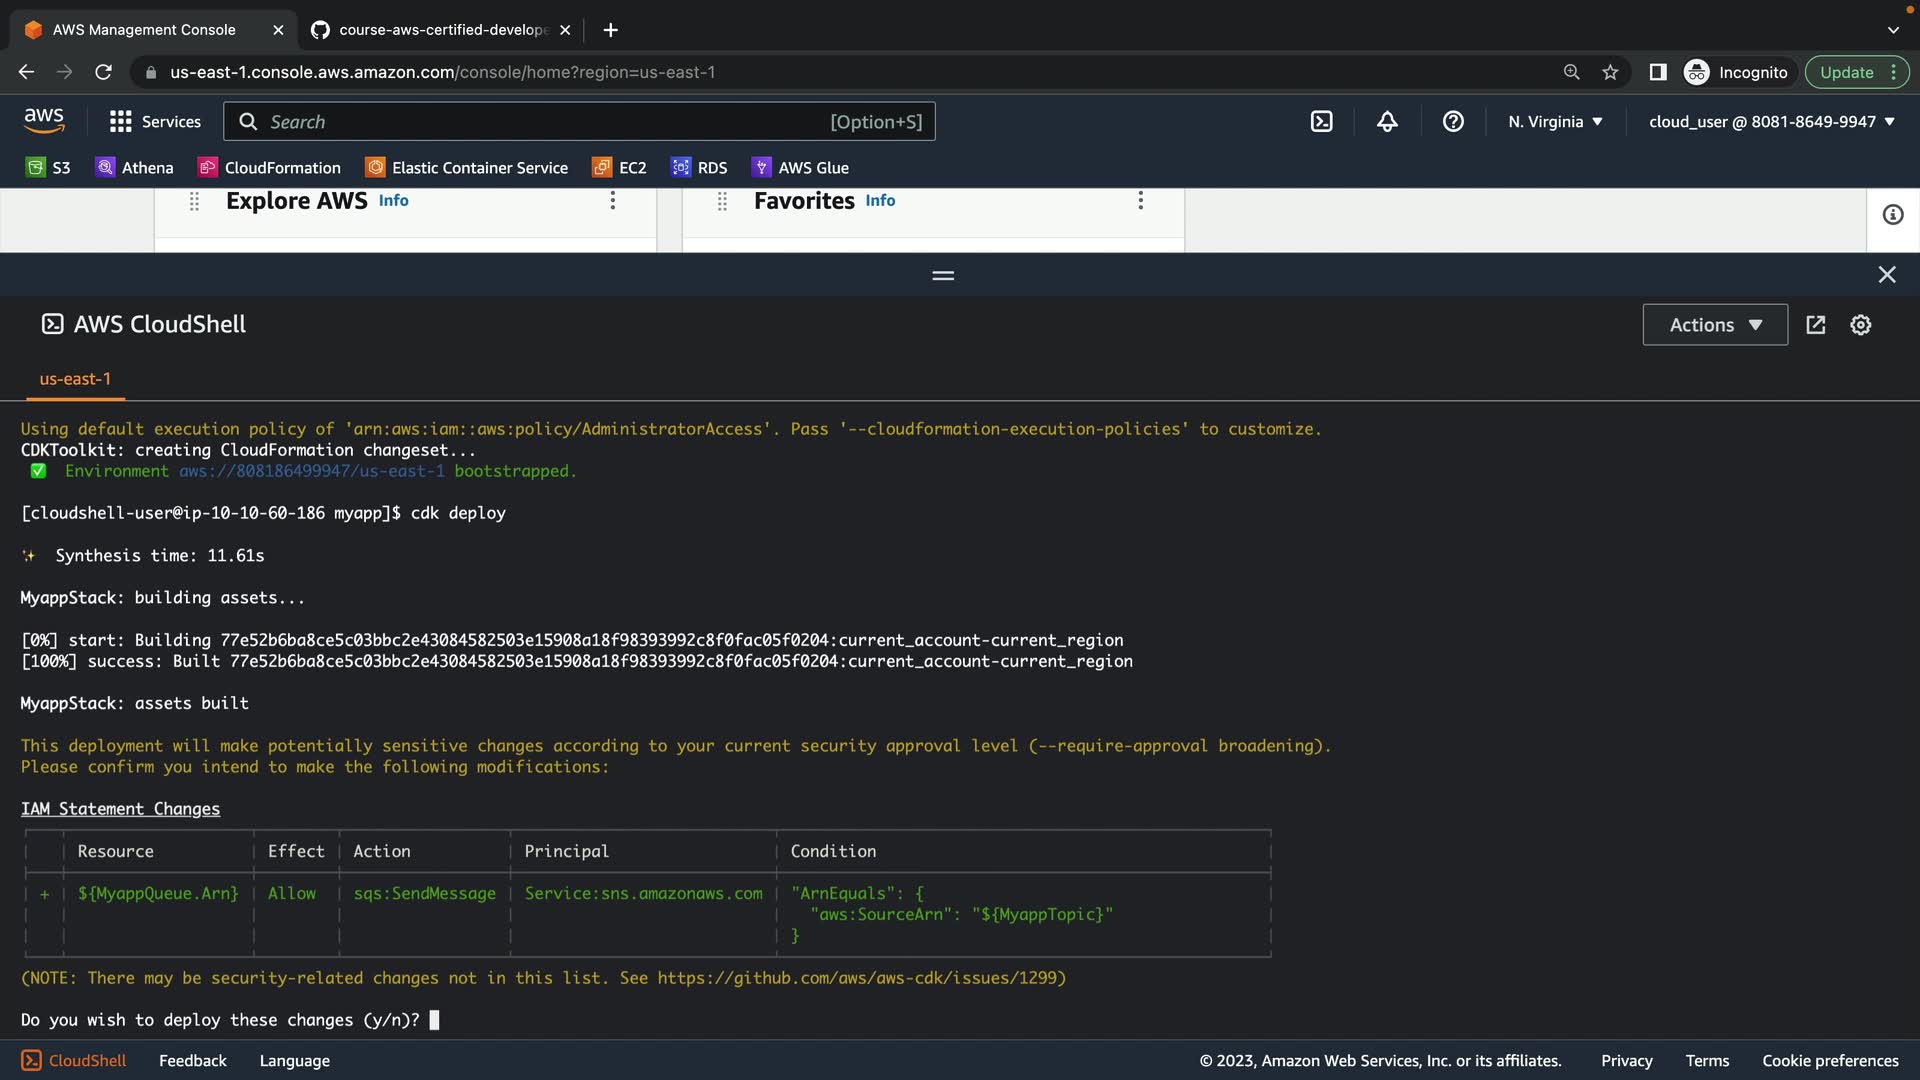Open the CloudShell Actions dropdown
The image size is (1920, 1080).
coord(1714,325)
